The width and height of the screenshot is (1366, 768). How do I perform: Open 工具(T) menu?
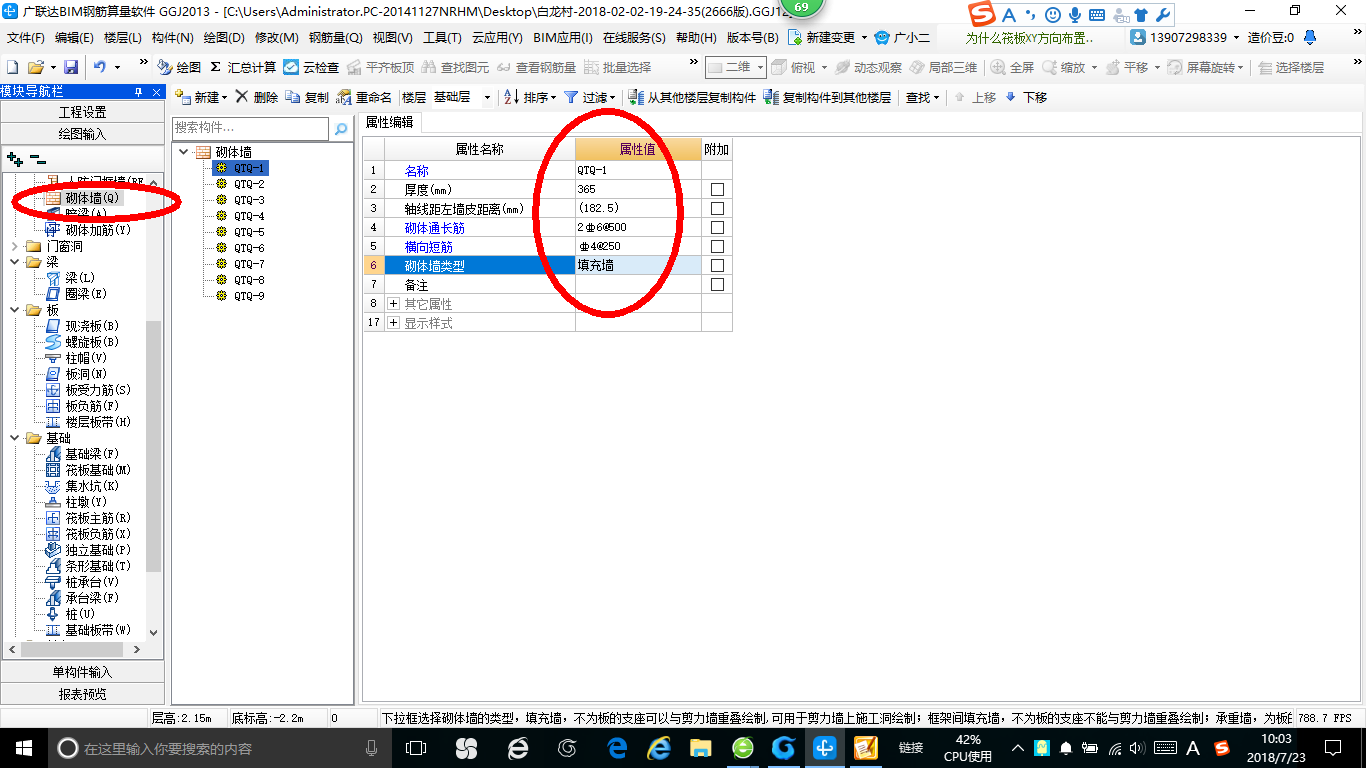click(442, 38)
